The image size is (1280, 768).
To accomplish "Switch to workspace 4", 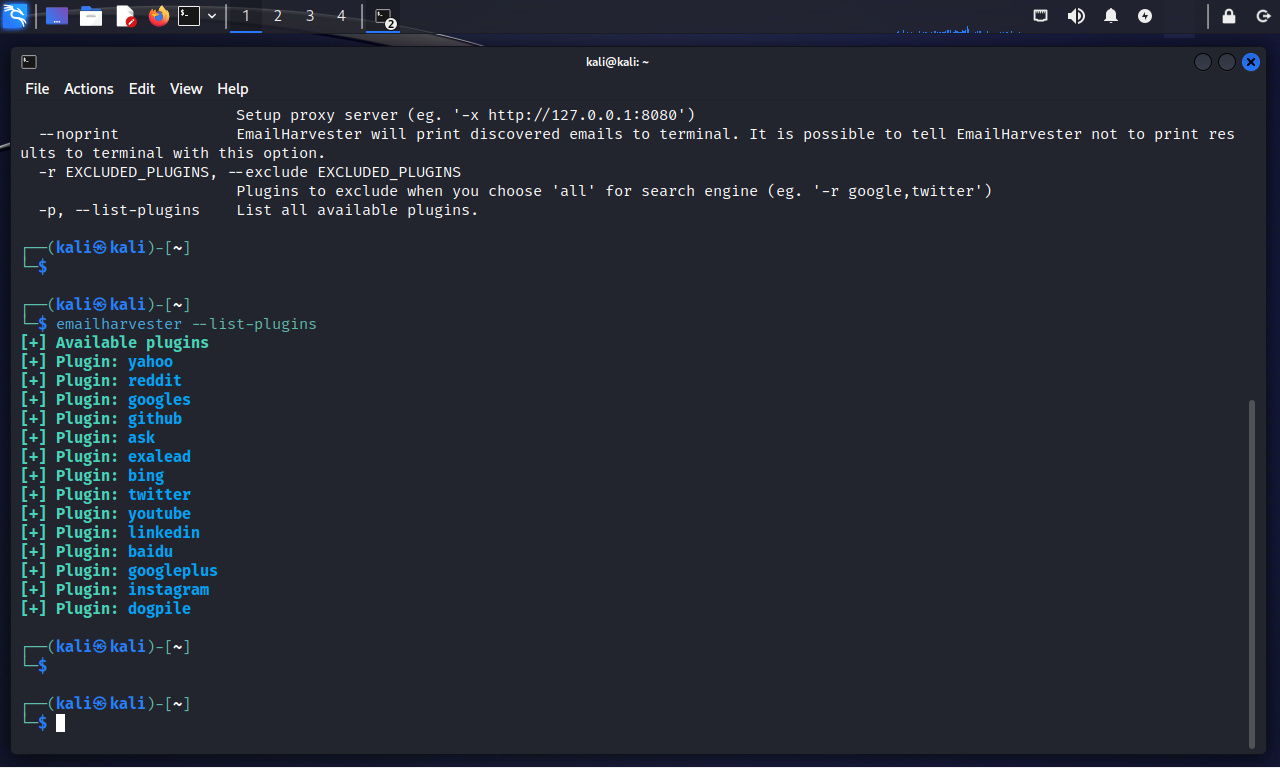I will (x=342, y=16).
